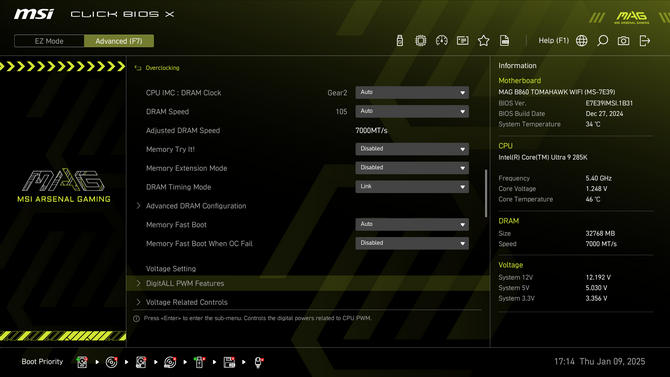Click Adjusted DRAM Speed 7000MT/s value

point(371,130)
